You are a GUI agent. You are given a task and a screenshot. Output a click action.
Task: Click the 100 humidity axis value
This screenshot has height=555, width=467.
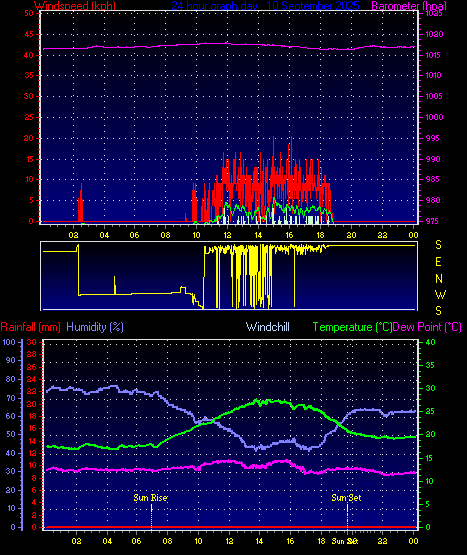9,342
